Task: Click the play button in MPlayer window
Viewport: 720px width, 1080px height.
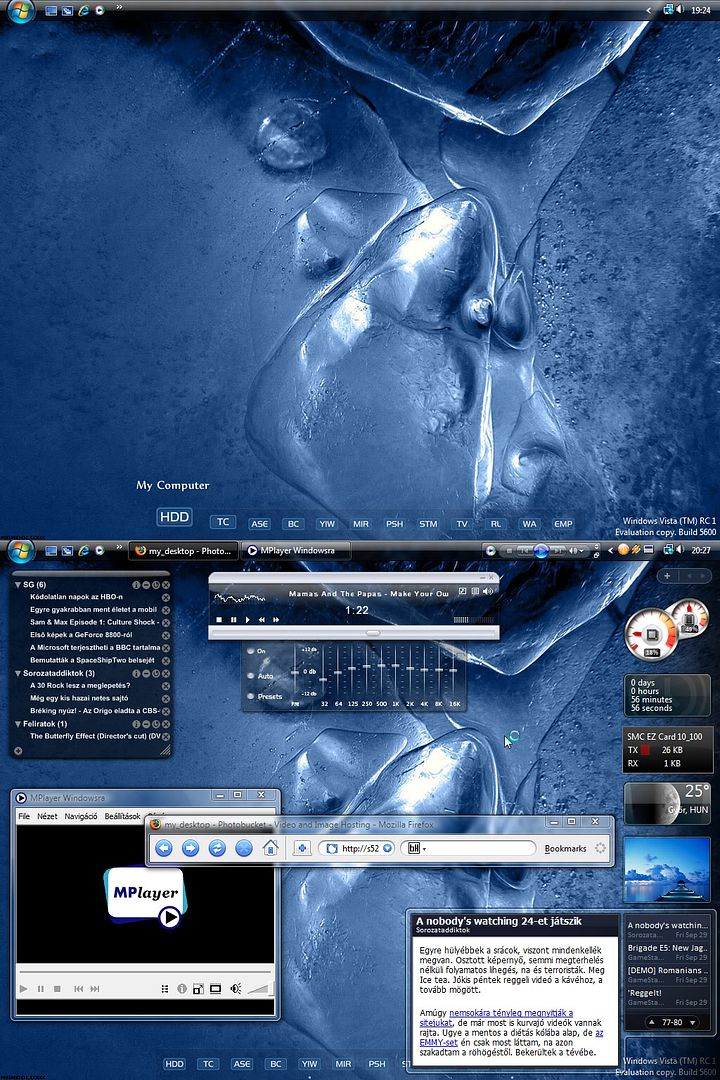Action: tap(24, 989)
